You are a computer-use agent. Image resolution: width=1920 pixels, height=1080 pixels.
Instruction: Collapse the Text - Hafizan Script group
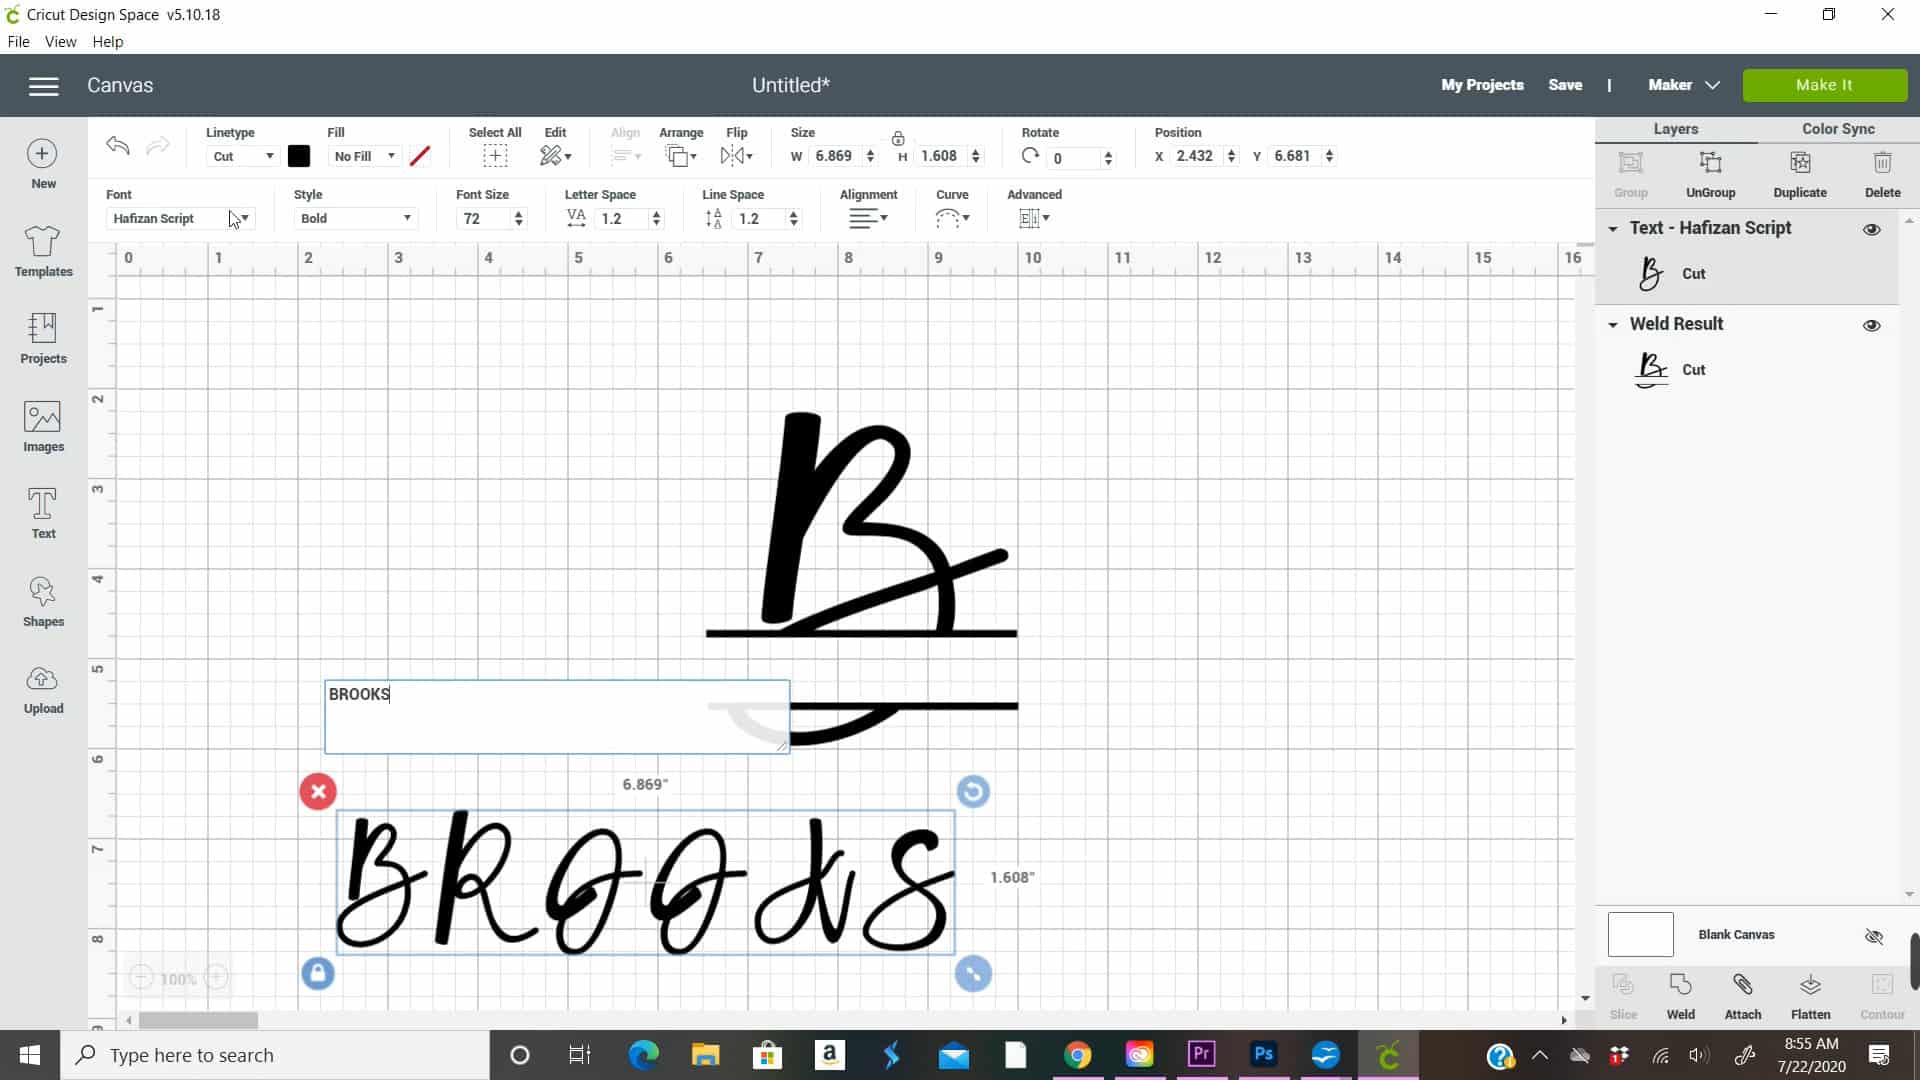tap(1613, 229)
